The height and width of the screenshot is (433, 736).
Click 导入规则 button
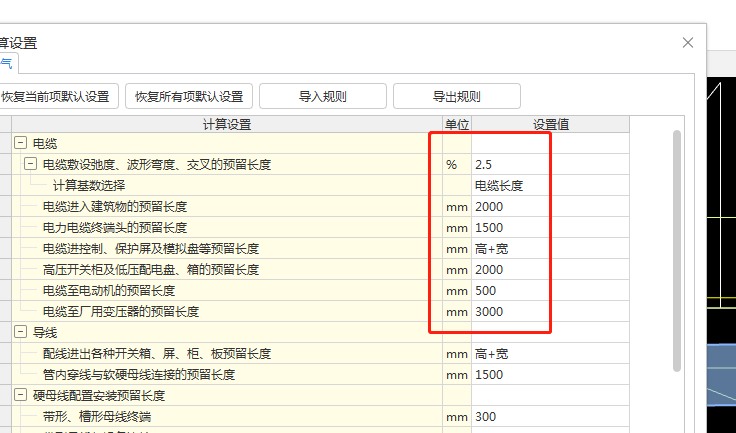[x=323, y=96]
